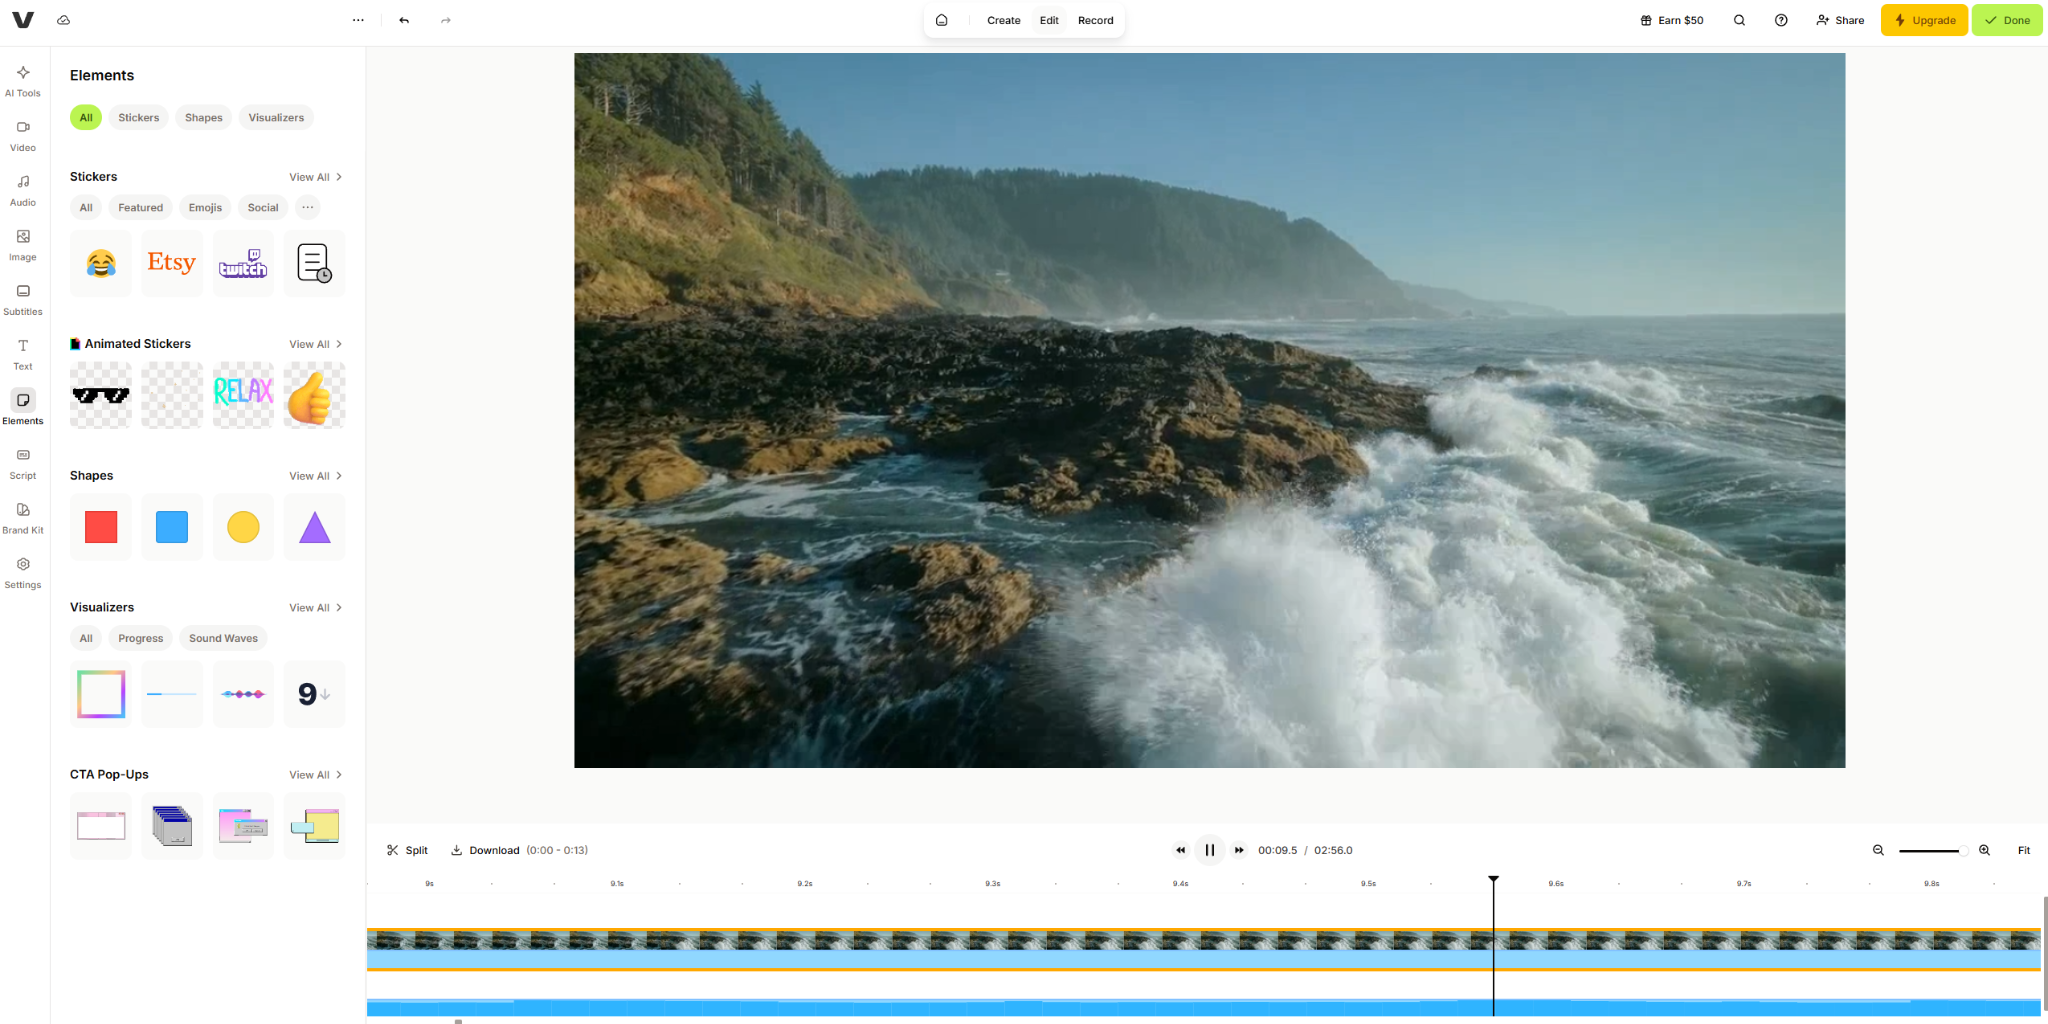
Task: Open the Subtitles sidebar panel
Action: [23, 300]
